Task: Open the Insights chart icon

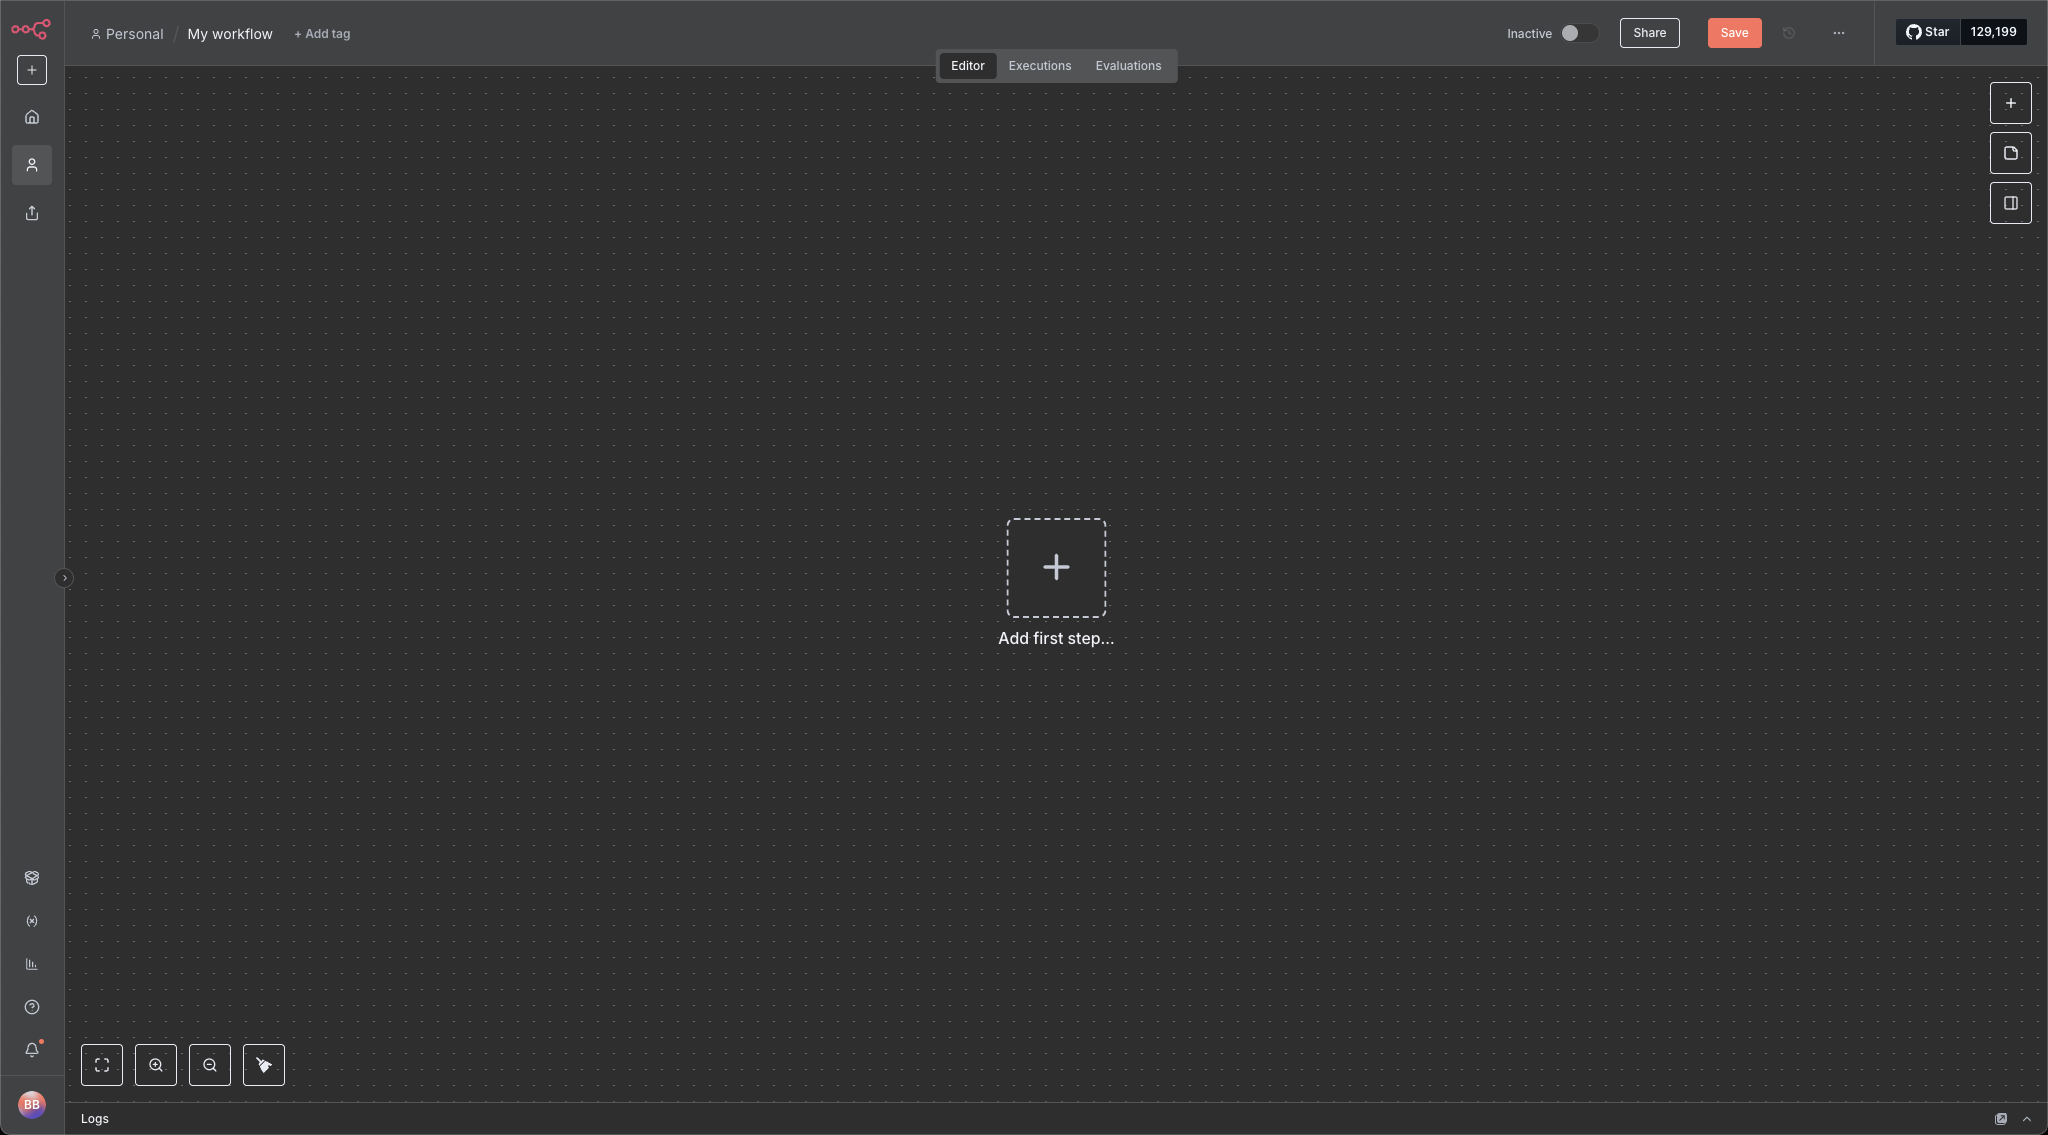Action: 32,964
